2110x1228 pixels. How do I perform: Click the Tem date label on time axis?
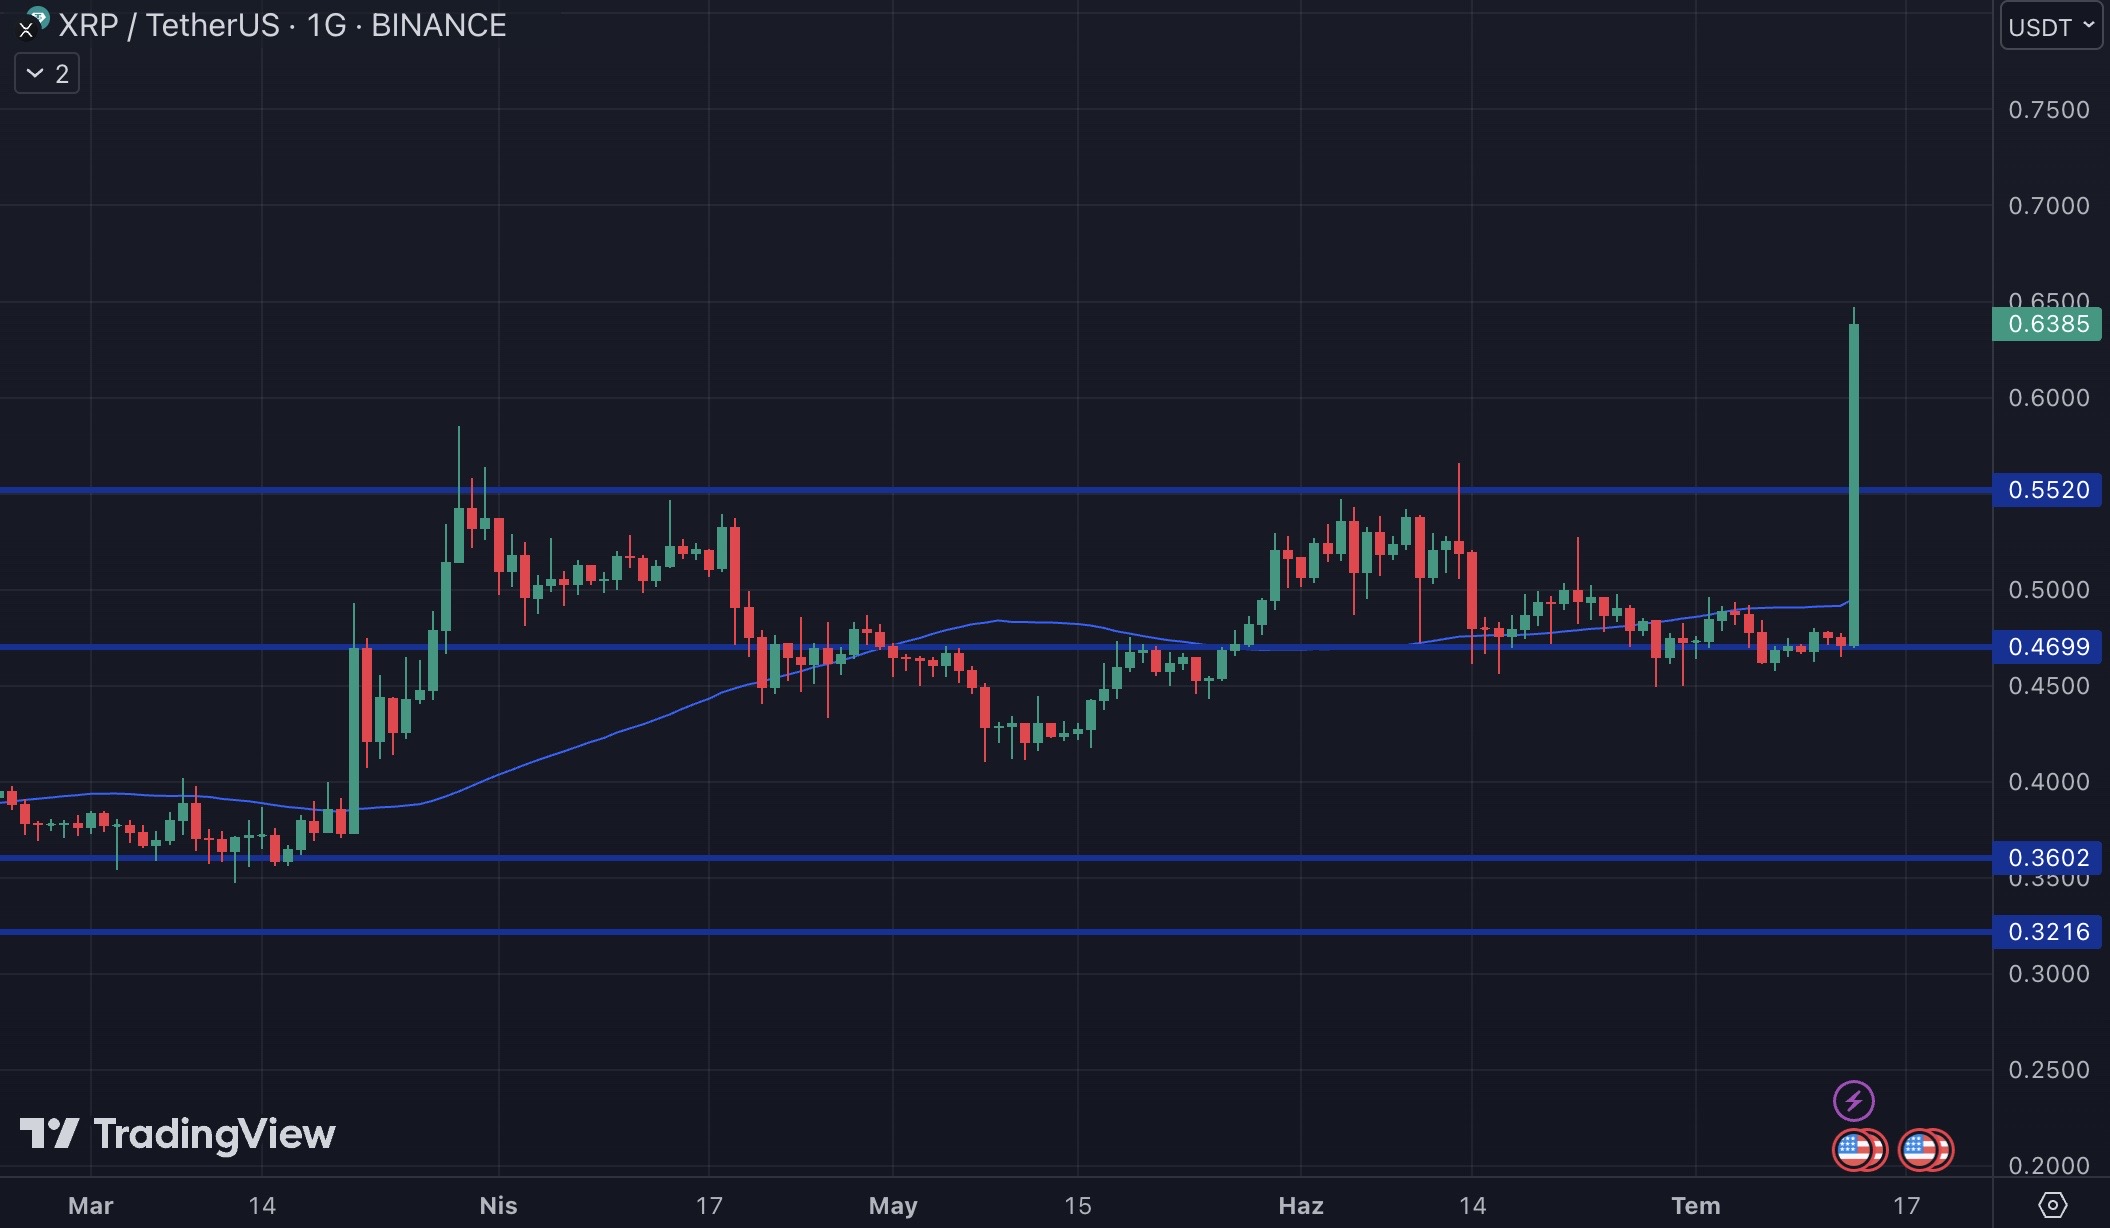1696,1205
